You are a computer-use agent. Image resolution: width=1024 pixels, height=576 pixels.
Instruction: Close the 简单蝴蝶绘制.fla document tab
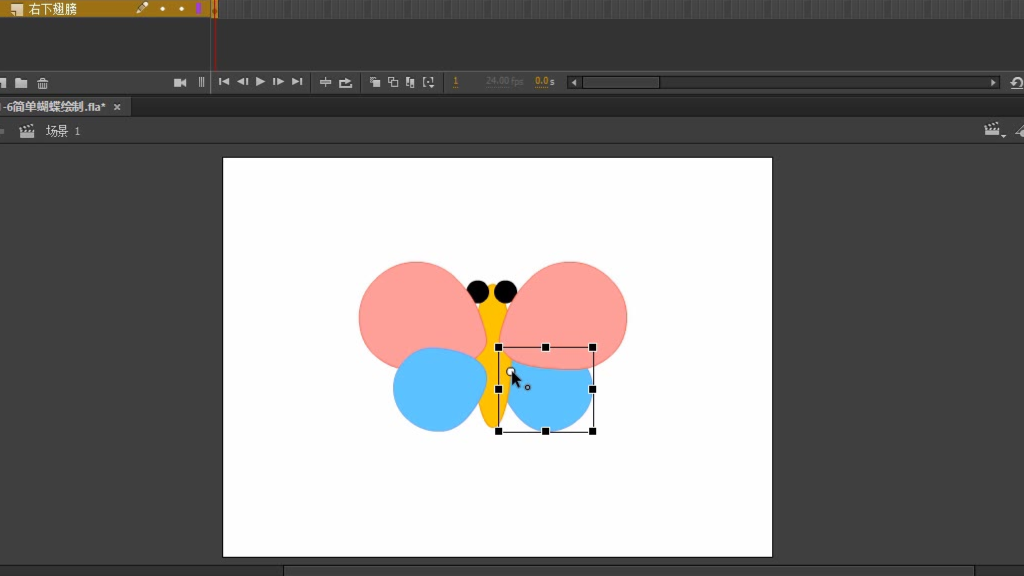117,107
